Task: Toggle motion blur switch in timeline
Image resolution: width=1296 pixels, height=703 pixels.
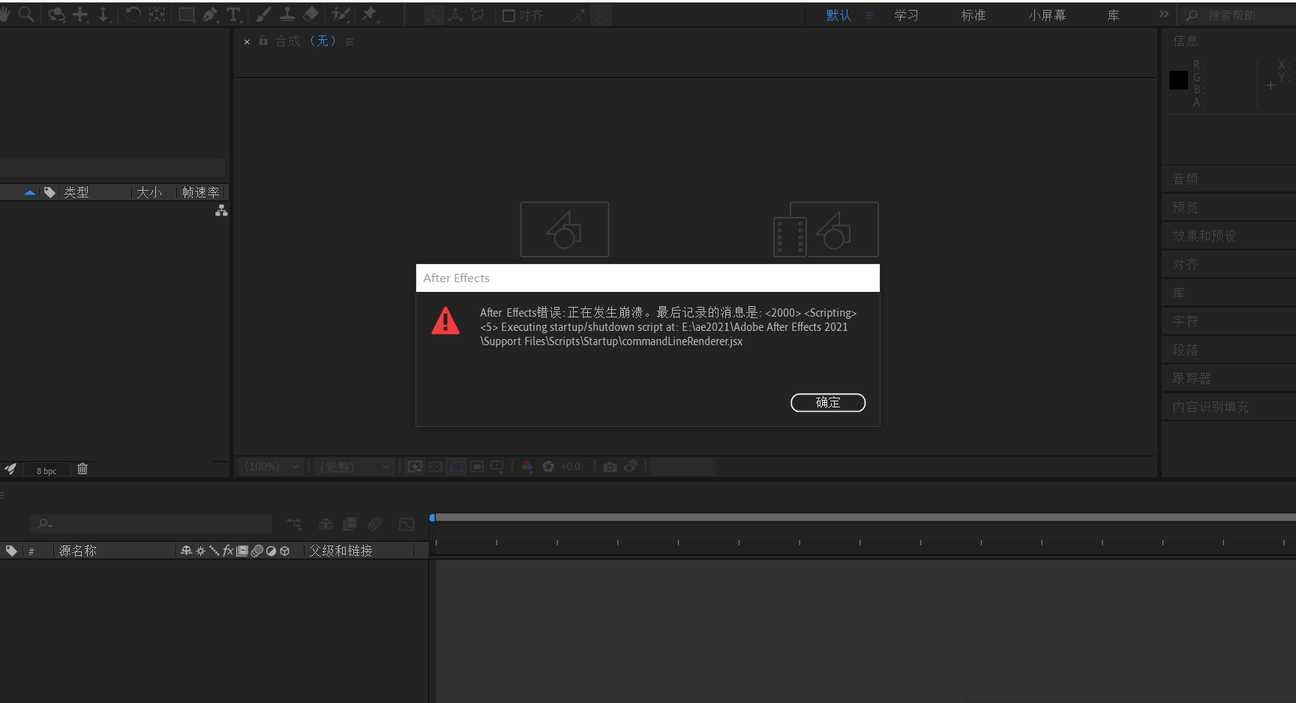Action: [374, 524]
